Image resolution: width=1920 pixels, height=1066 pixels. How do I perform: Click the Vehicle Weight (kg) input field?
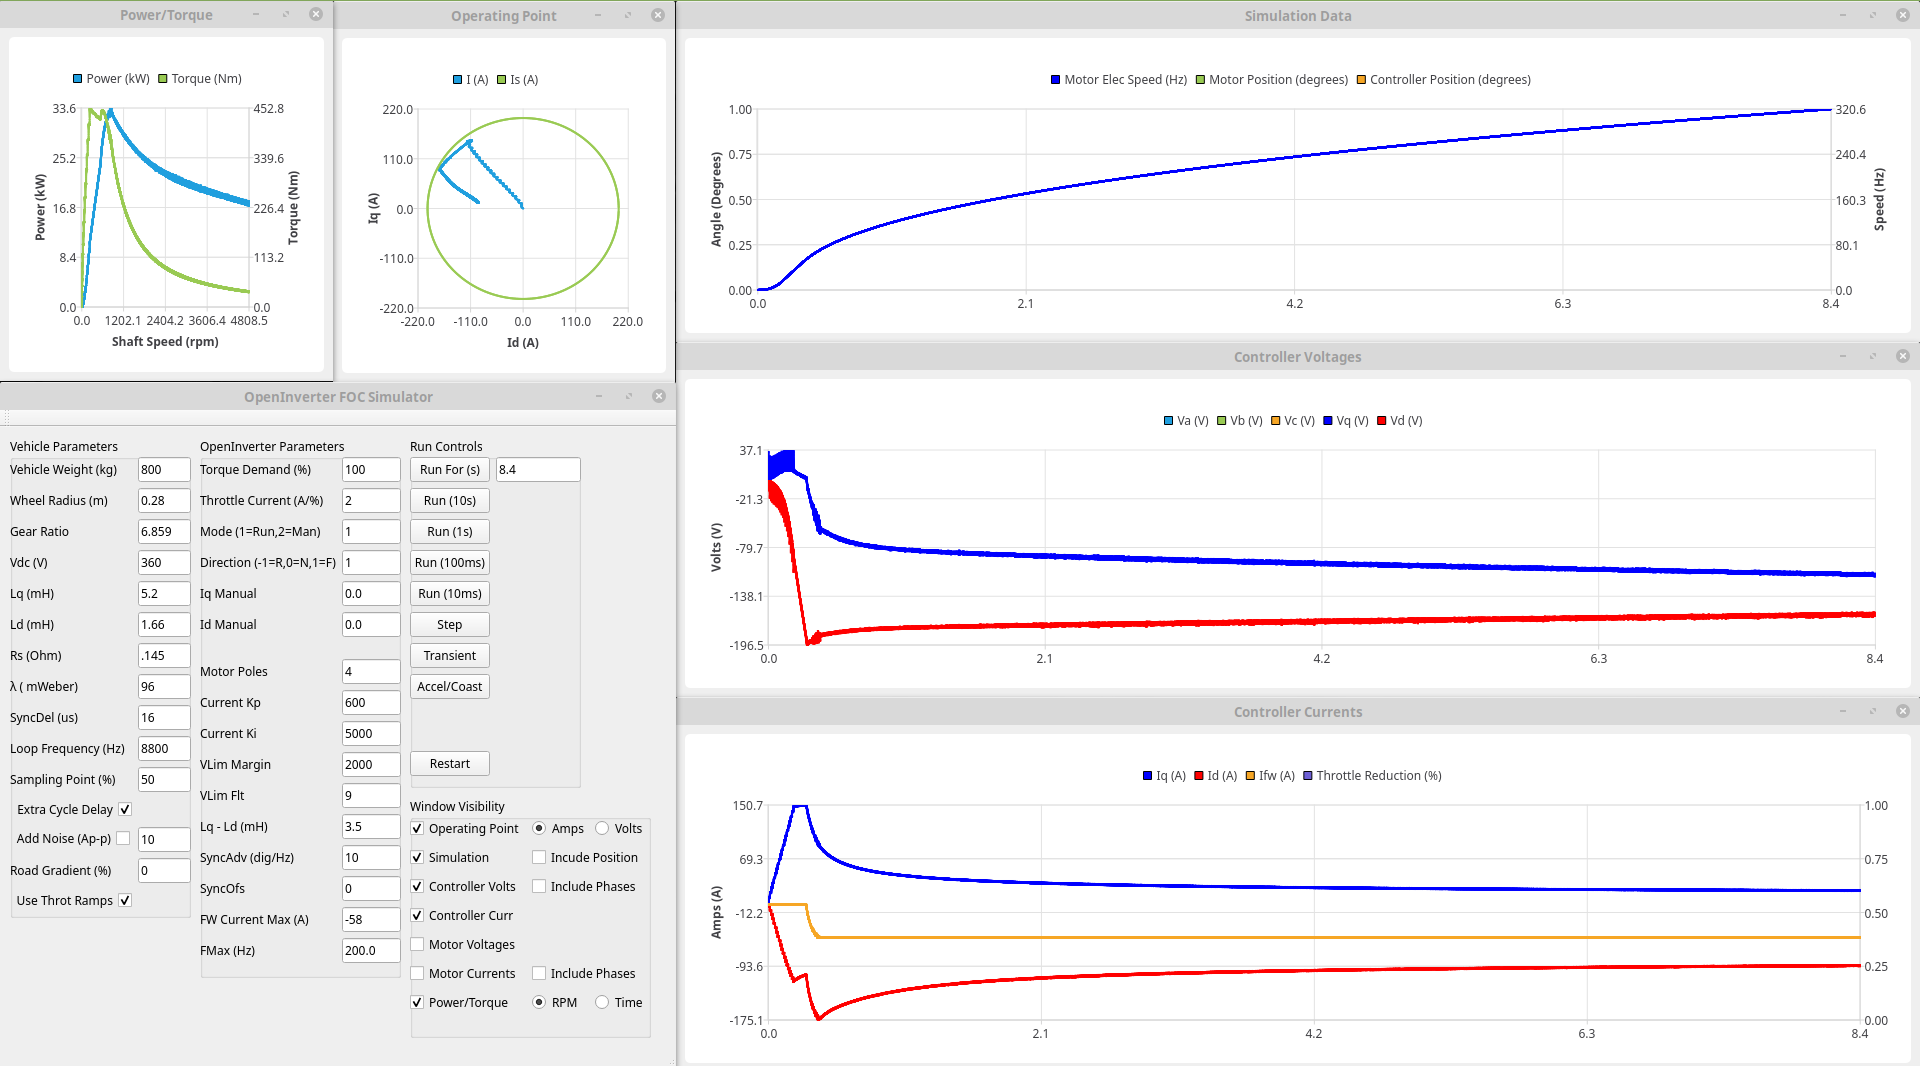click(164, 470)
